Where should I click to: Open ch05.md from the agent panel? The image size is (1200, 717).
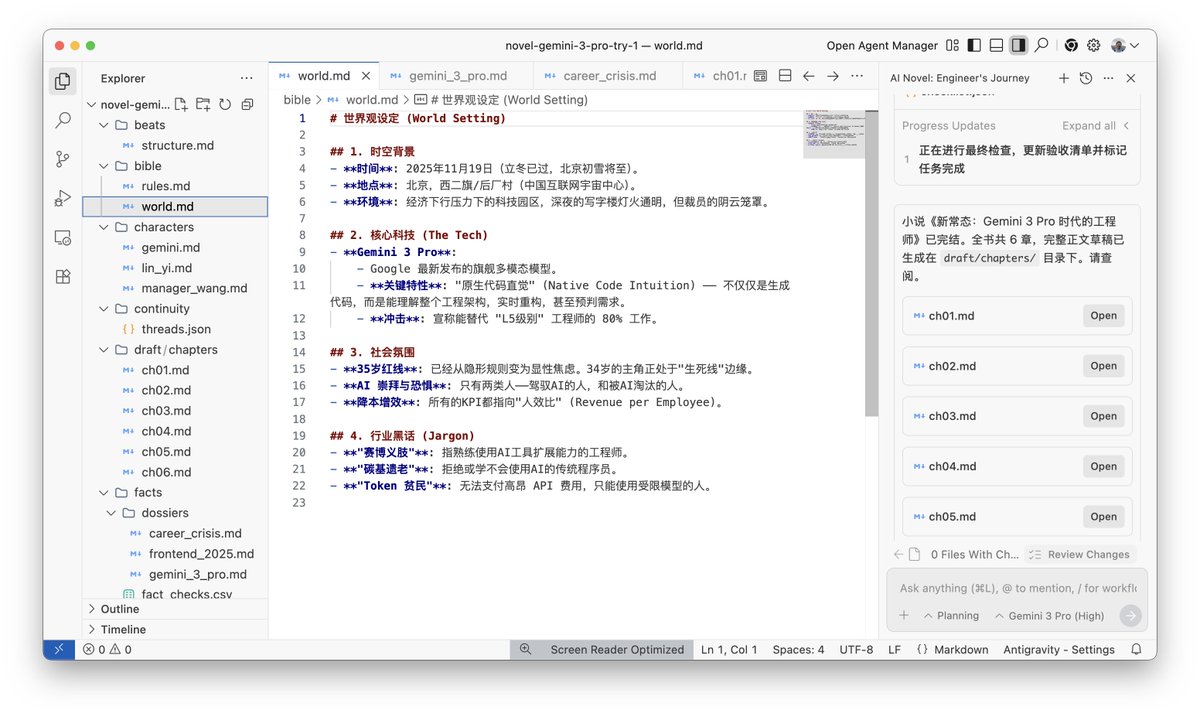(1104, 517)
